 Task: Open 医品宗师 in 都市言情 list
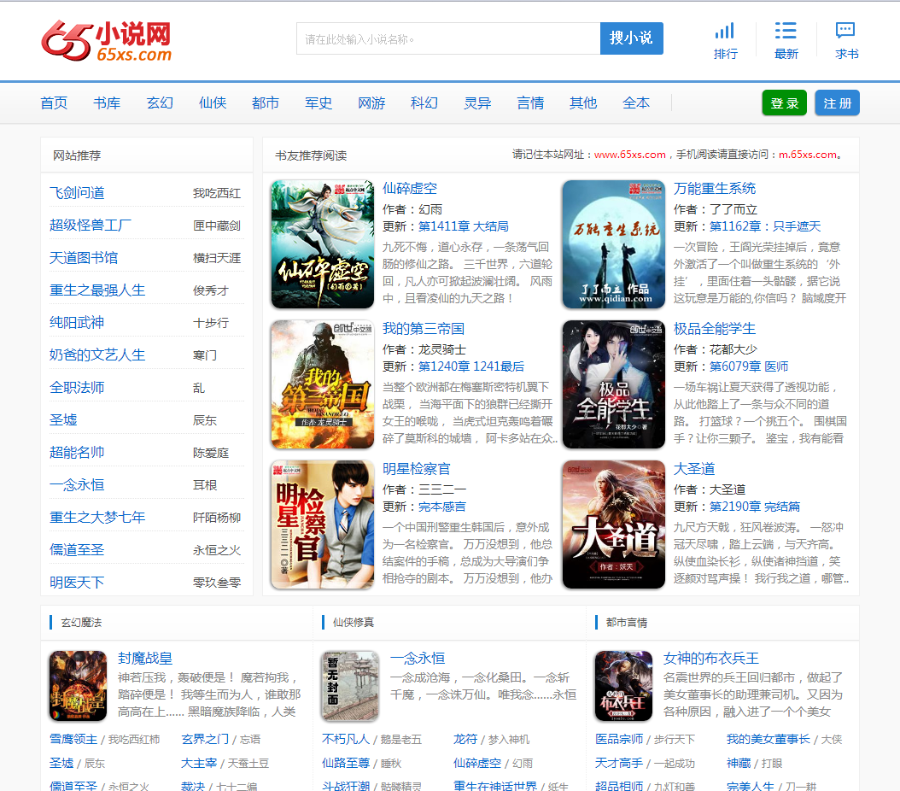[619, 739]
